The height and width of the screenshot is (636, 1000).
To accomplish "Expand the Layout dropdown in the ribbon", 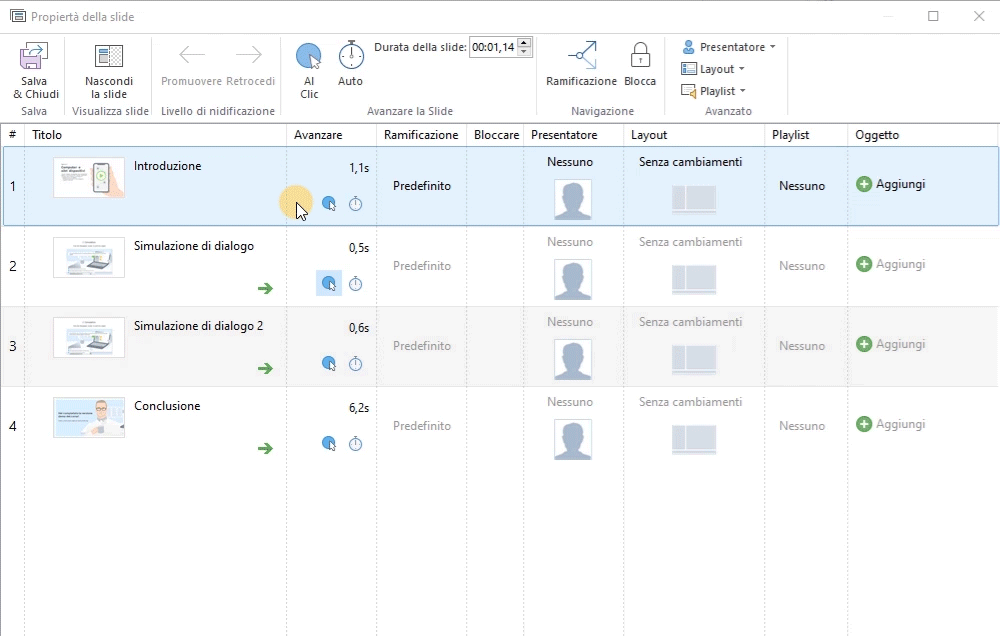I will click(714, 69).
